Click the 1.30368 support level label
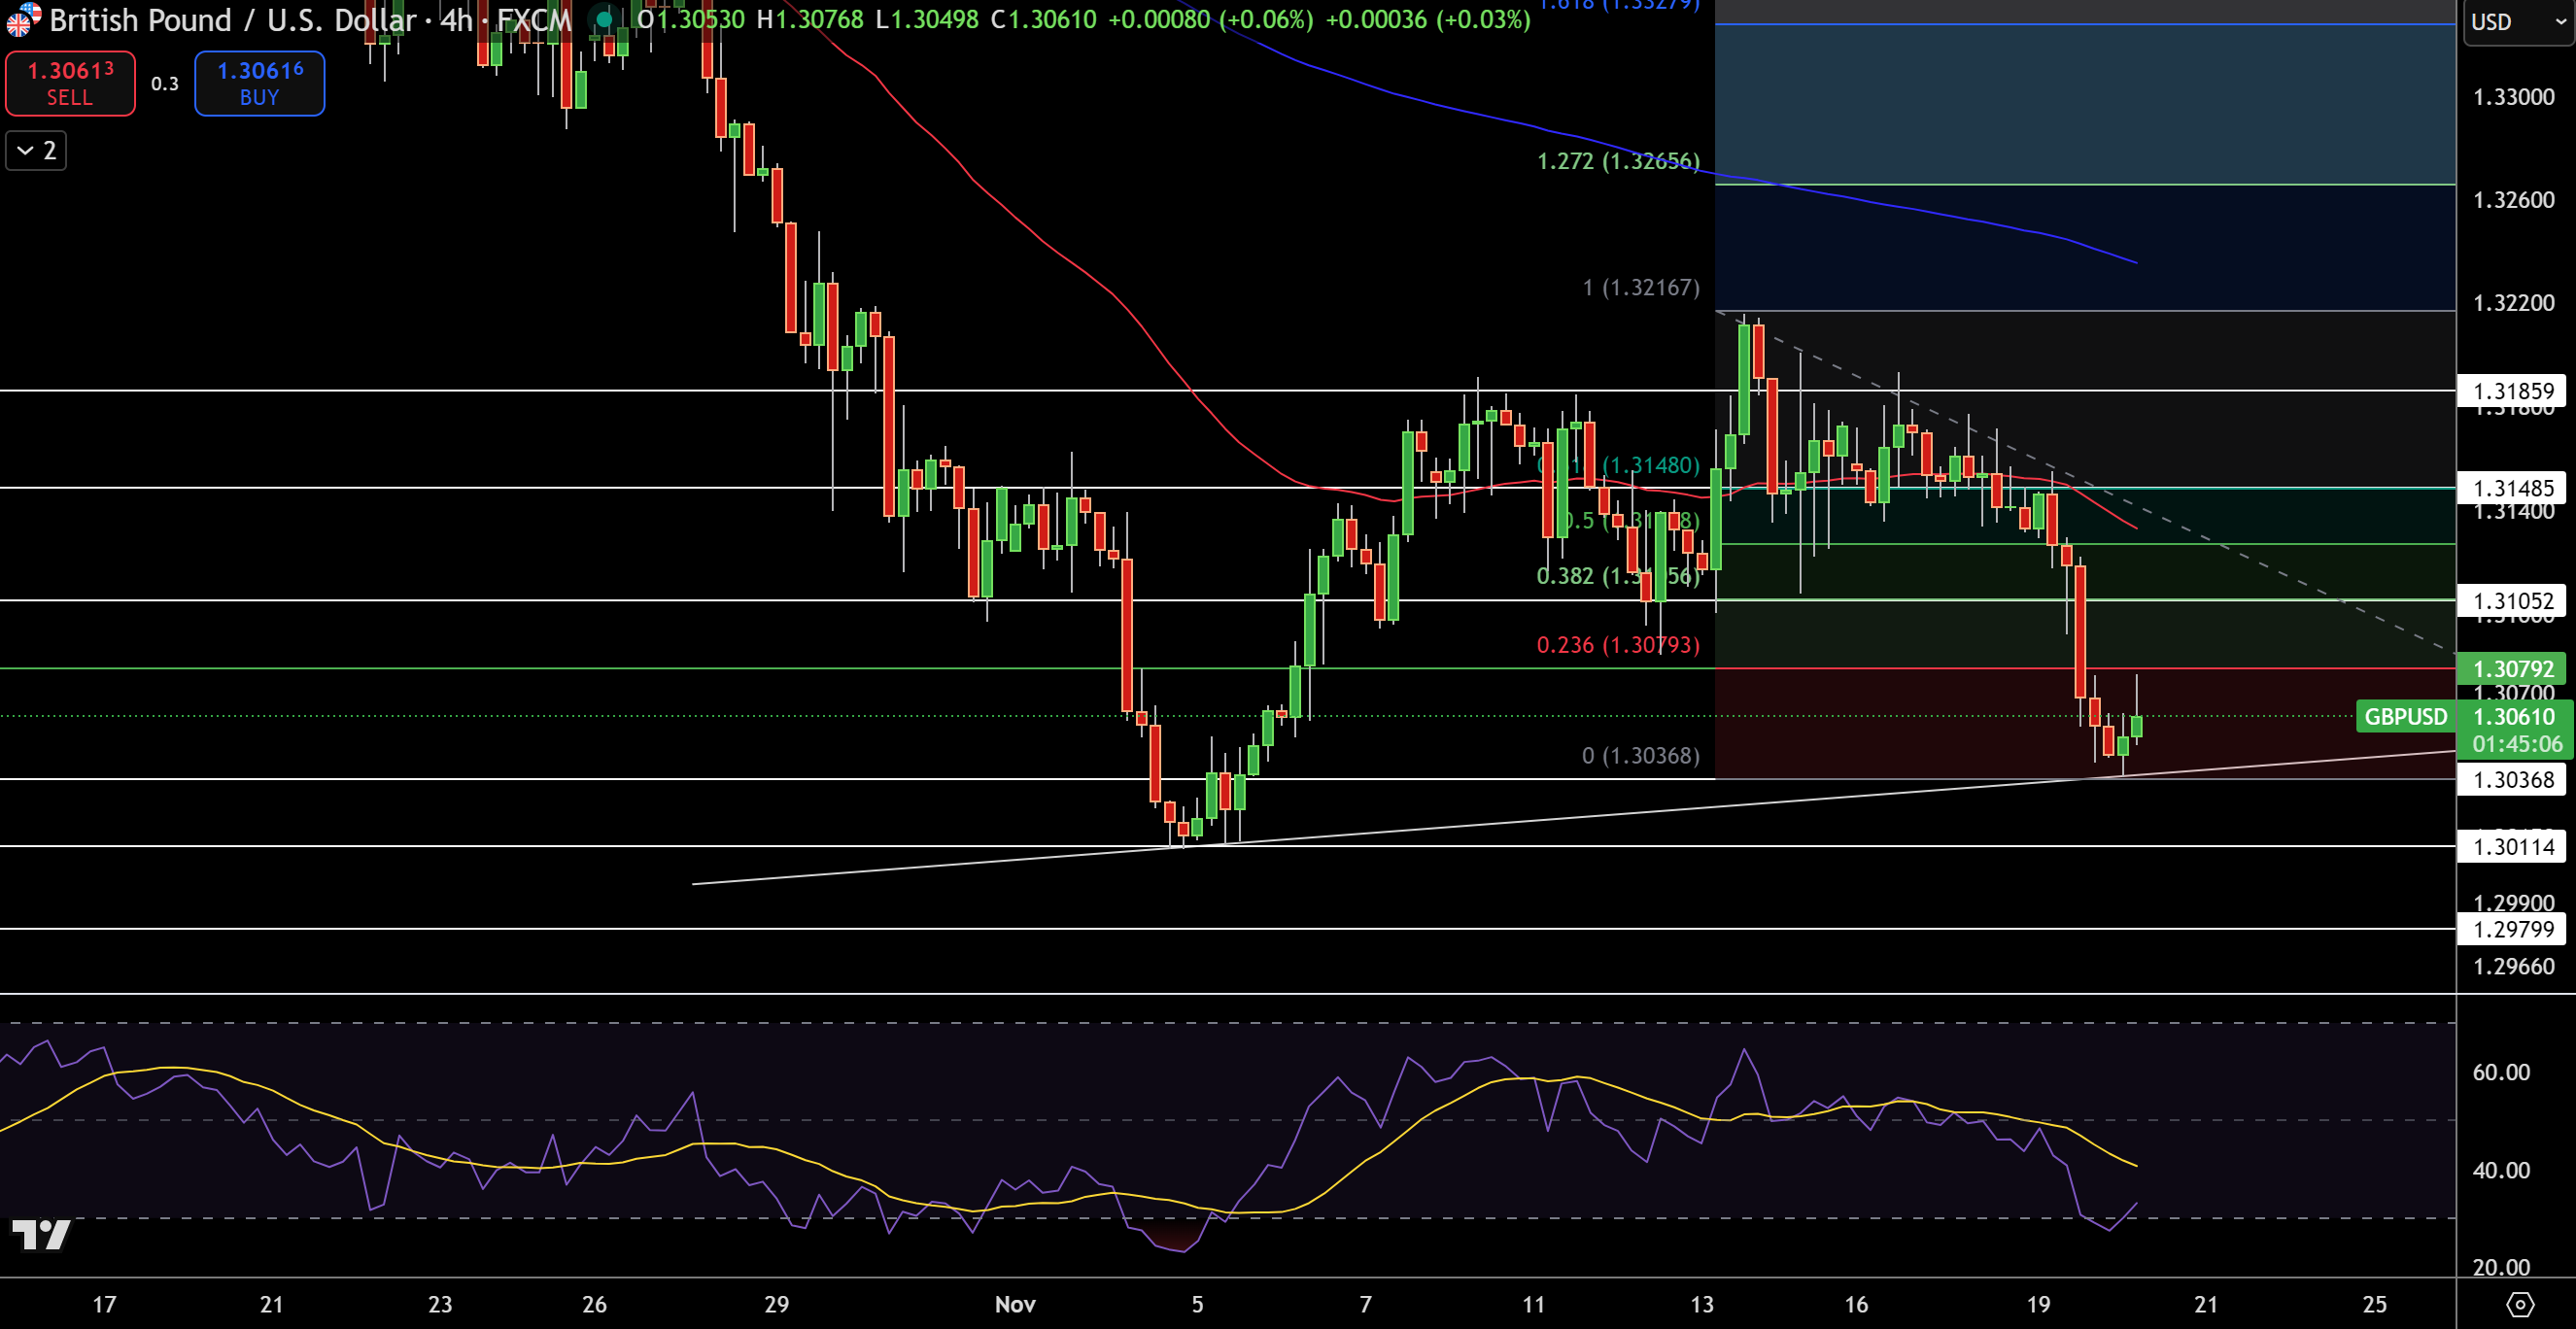 coord(2511,780)
